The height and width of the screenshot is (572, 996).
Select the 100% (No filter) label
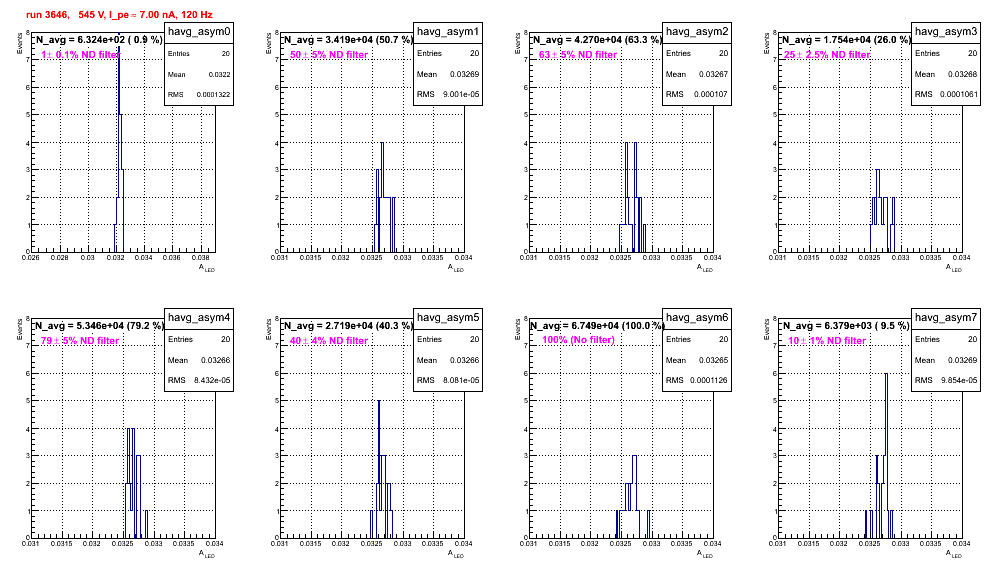point(578,340)
